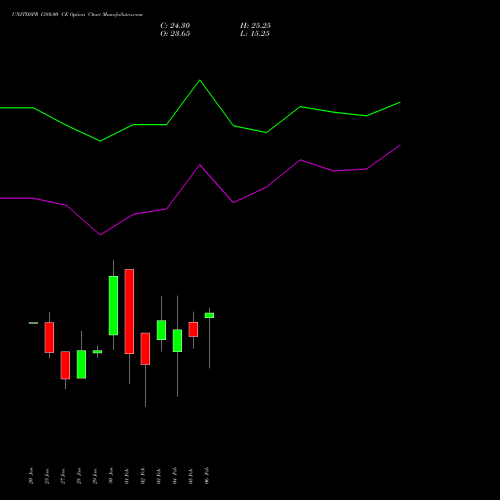
Task: Click the 04 Feb date label
Action: (x=175, y=476)
